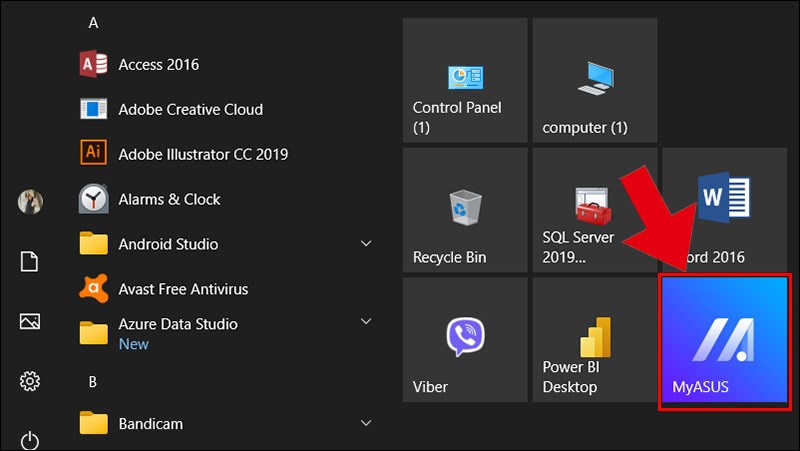
Task: Launch Adobe Illustrator CC 2019
Action: pos(224,154)
